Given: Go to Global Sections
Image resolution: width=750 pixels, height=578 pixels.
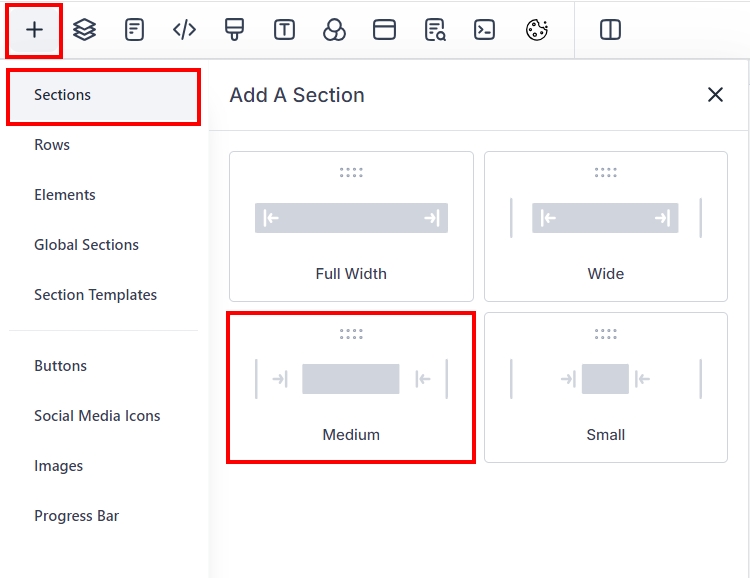Looking at the screenshot, I should click(x=86, y=245).
